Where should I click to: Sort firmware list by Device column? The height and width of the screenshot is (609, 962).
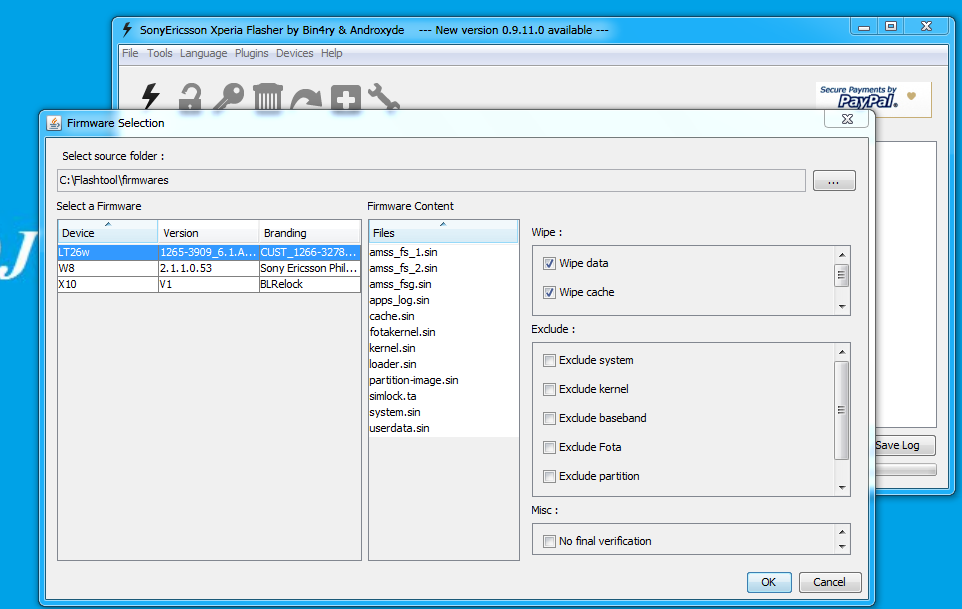point(108,232)
